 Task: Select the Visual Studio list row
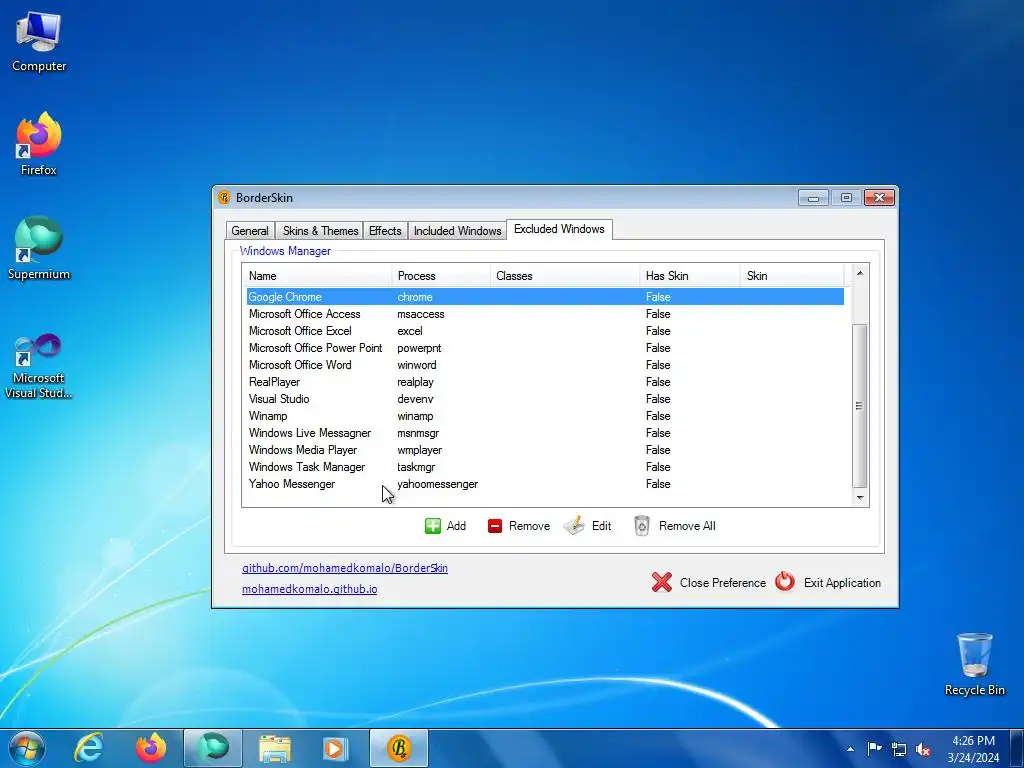tap(545, 398)
